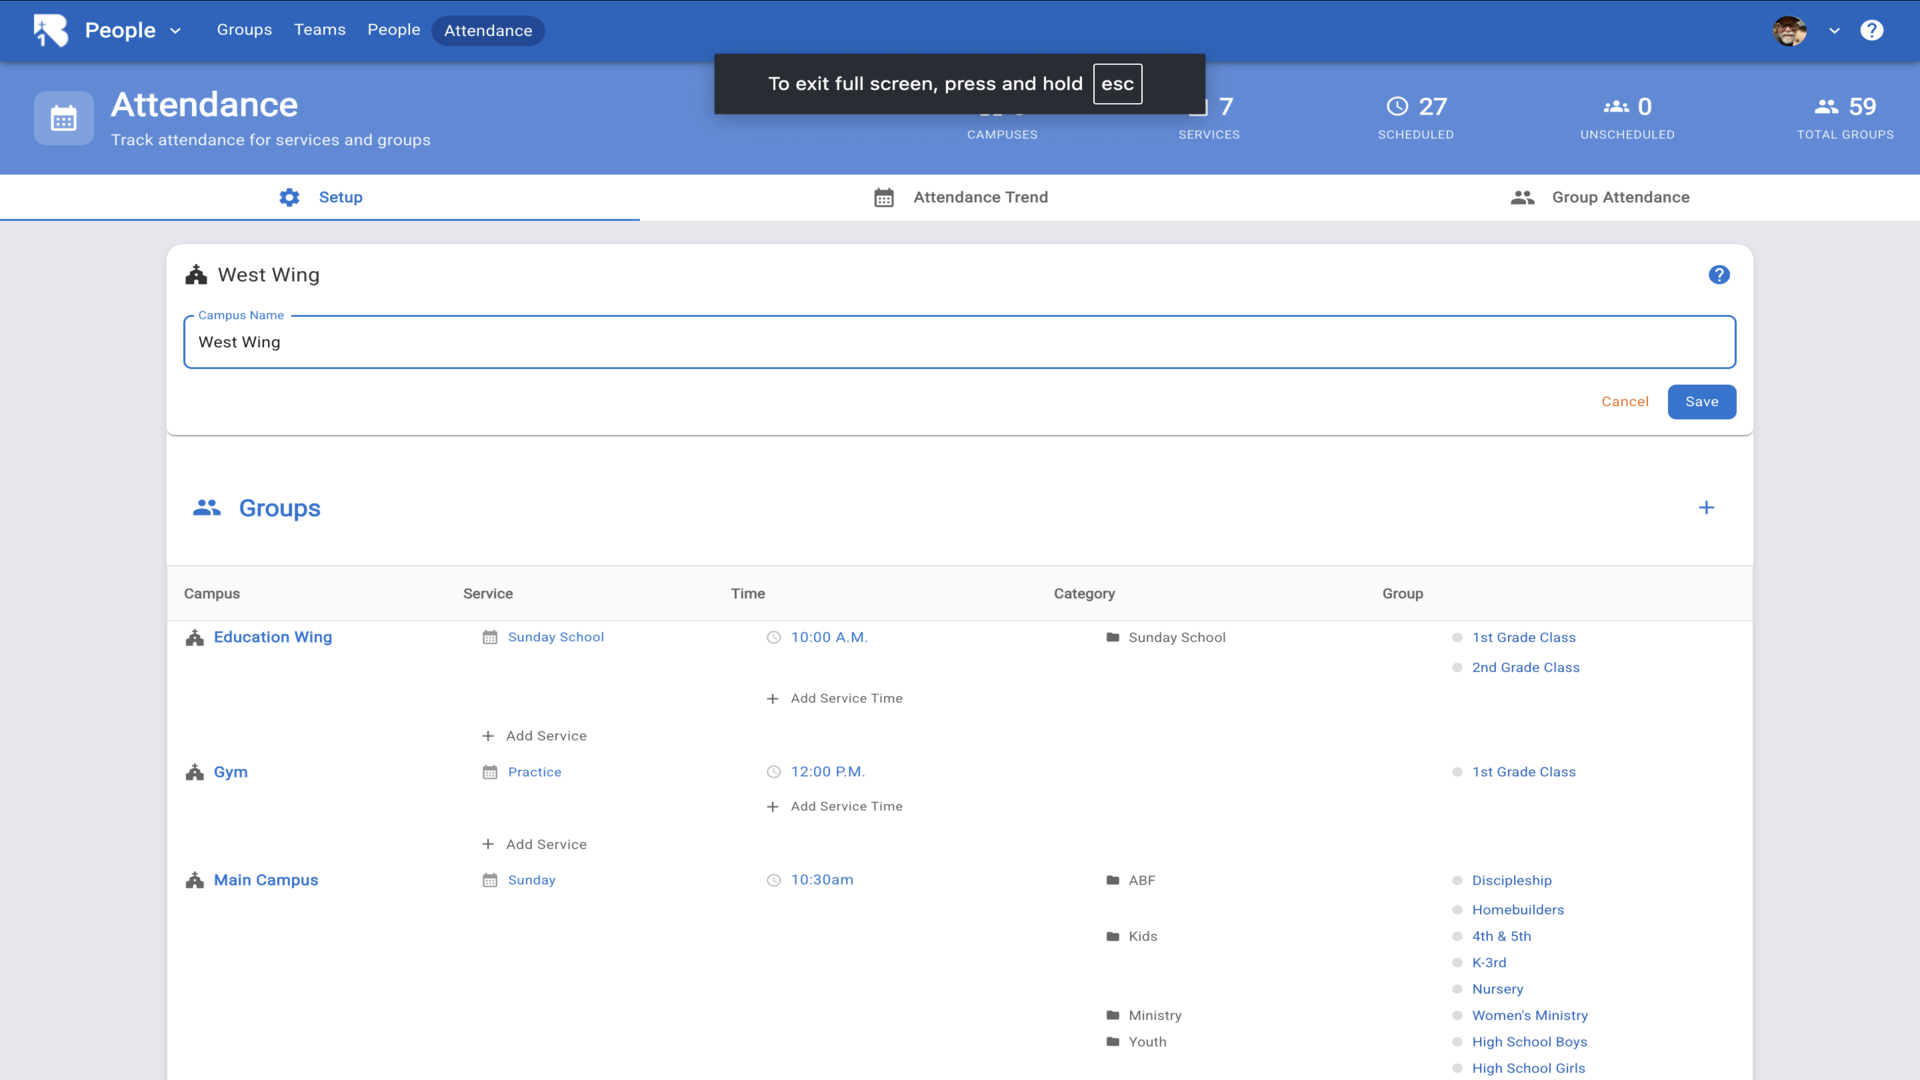Click the clock icon next to 10:00 A.M.

tap(773, 638)
